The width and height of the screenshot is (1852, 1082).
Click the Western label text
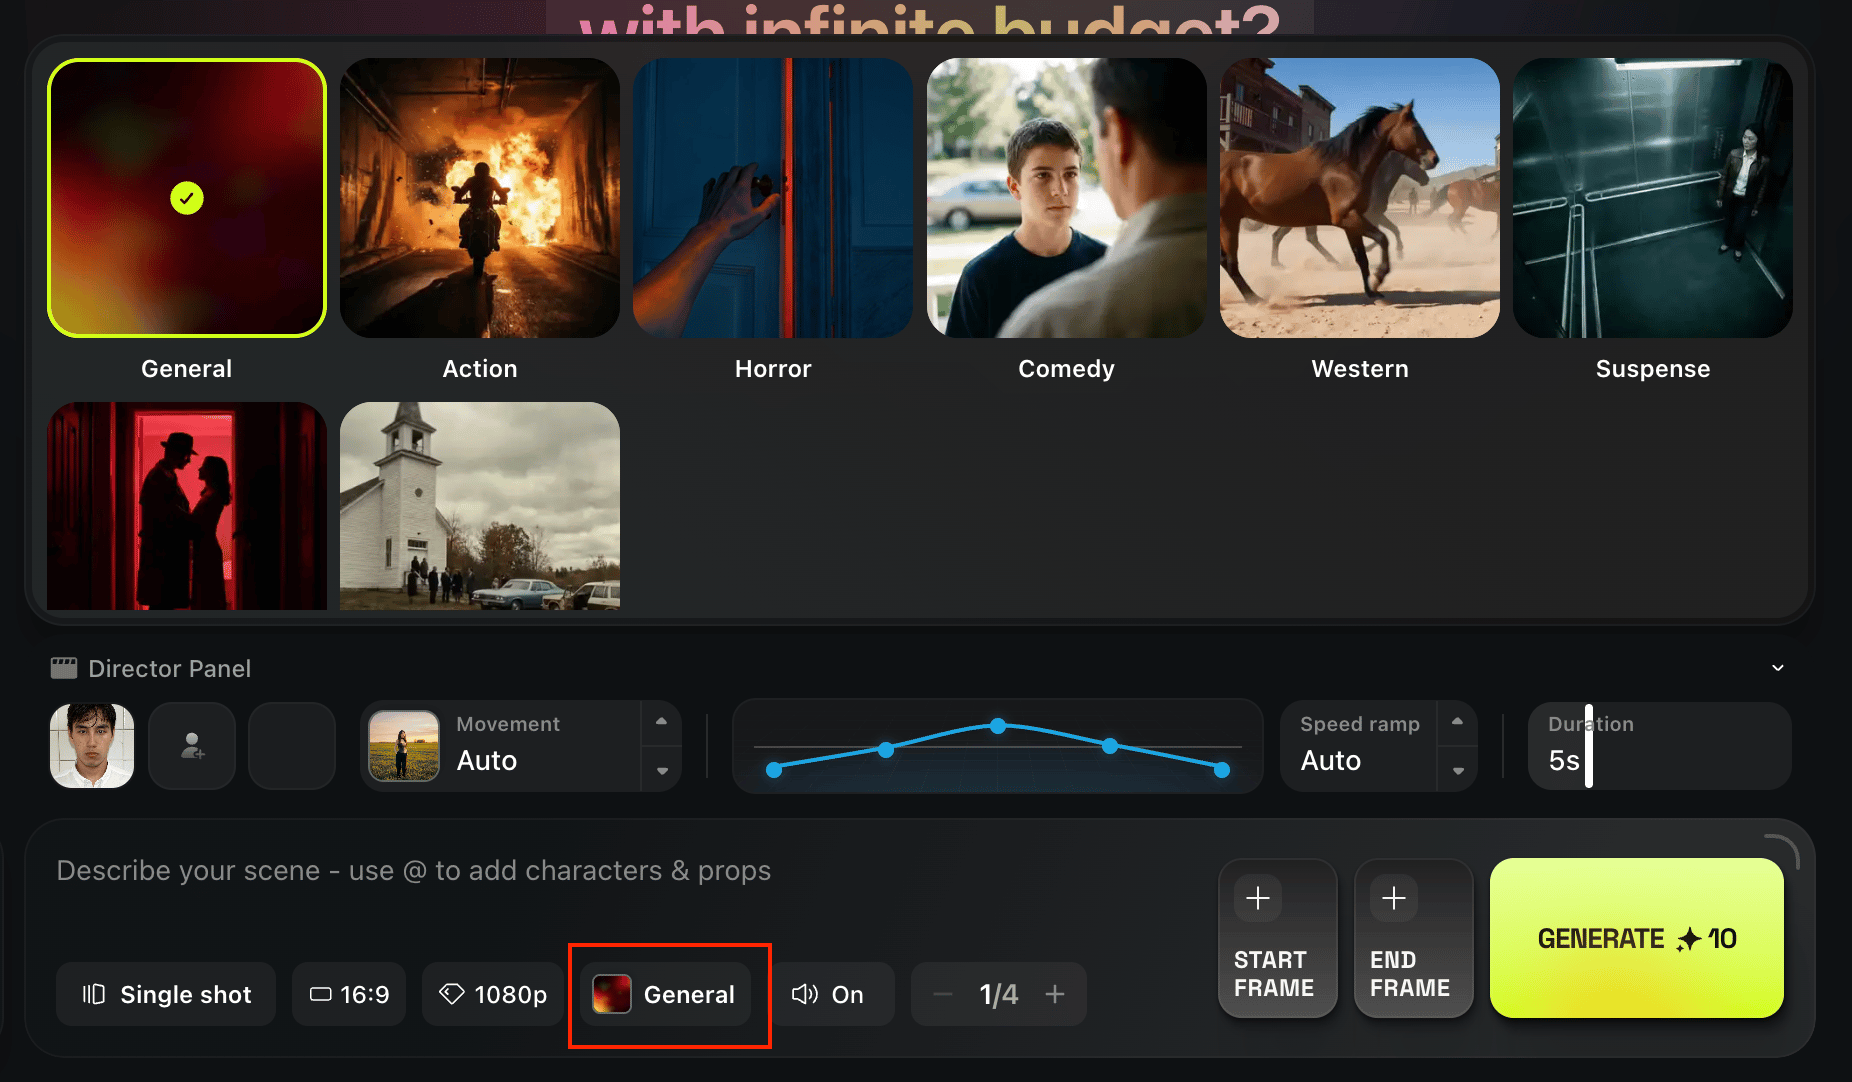click(x=1360, y=369)
